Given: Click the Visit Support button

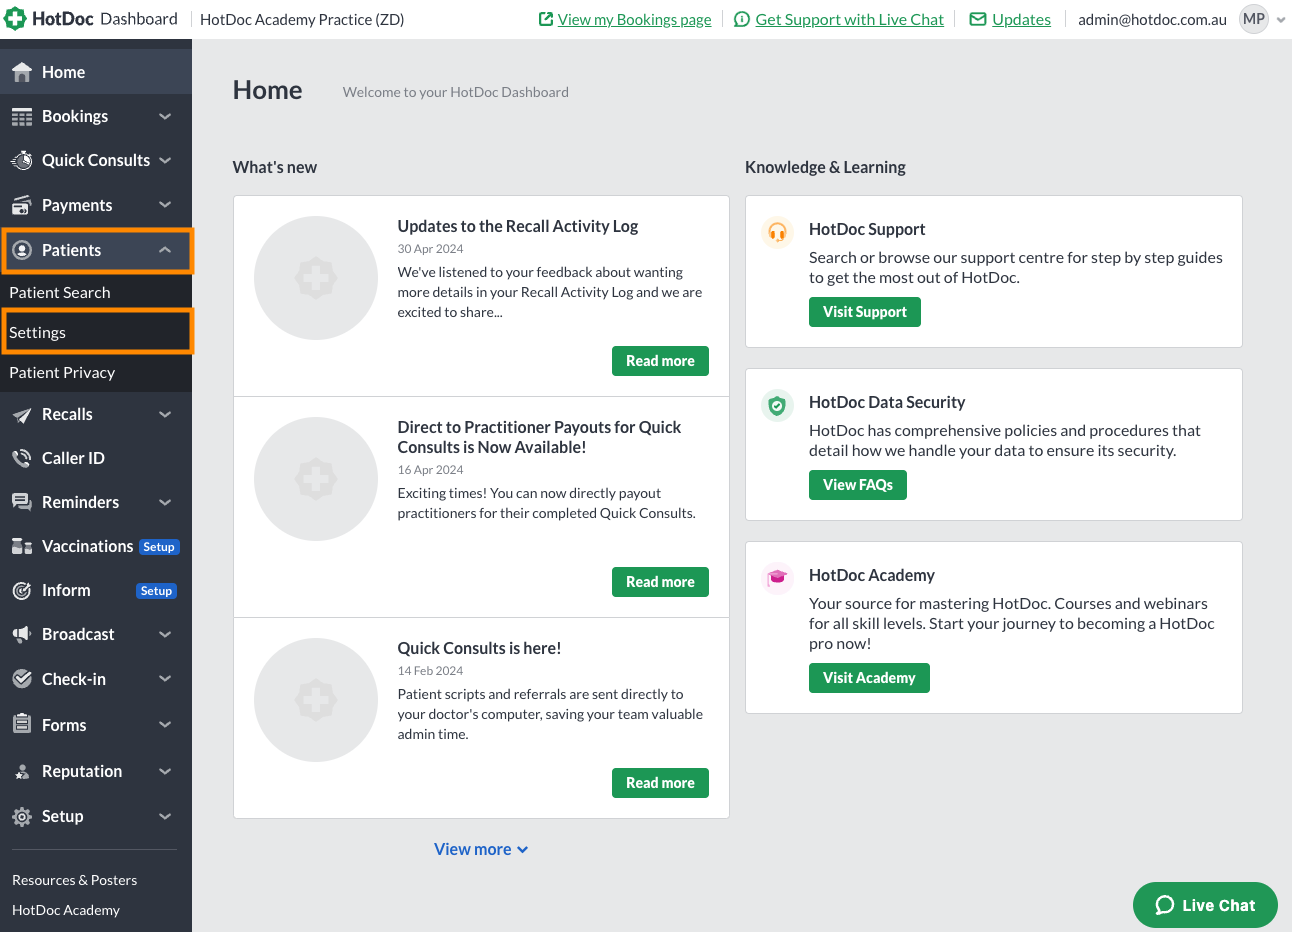Looking at the screenshot, I should pos(865,312).
